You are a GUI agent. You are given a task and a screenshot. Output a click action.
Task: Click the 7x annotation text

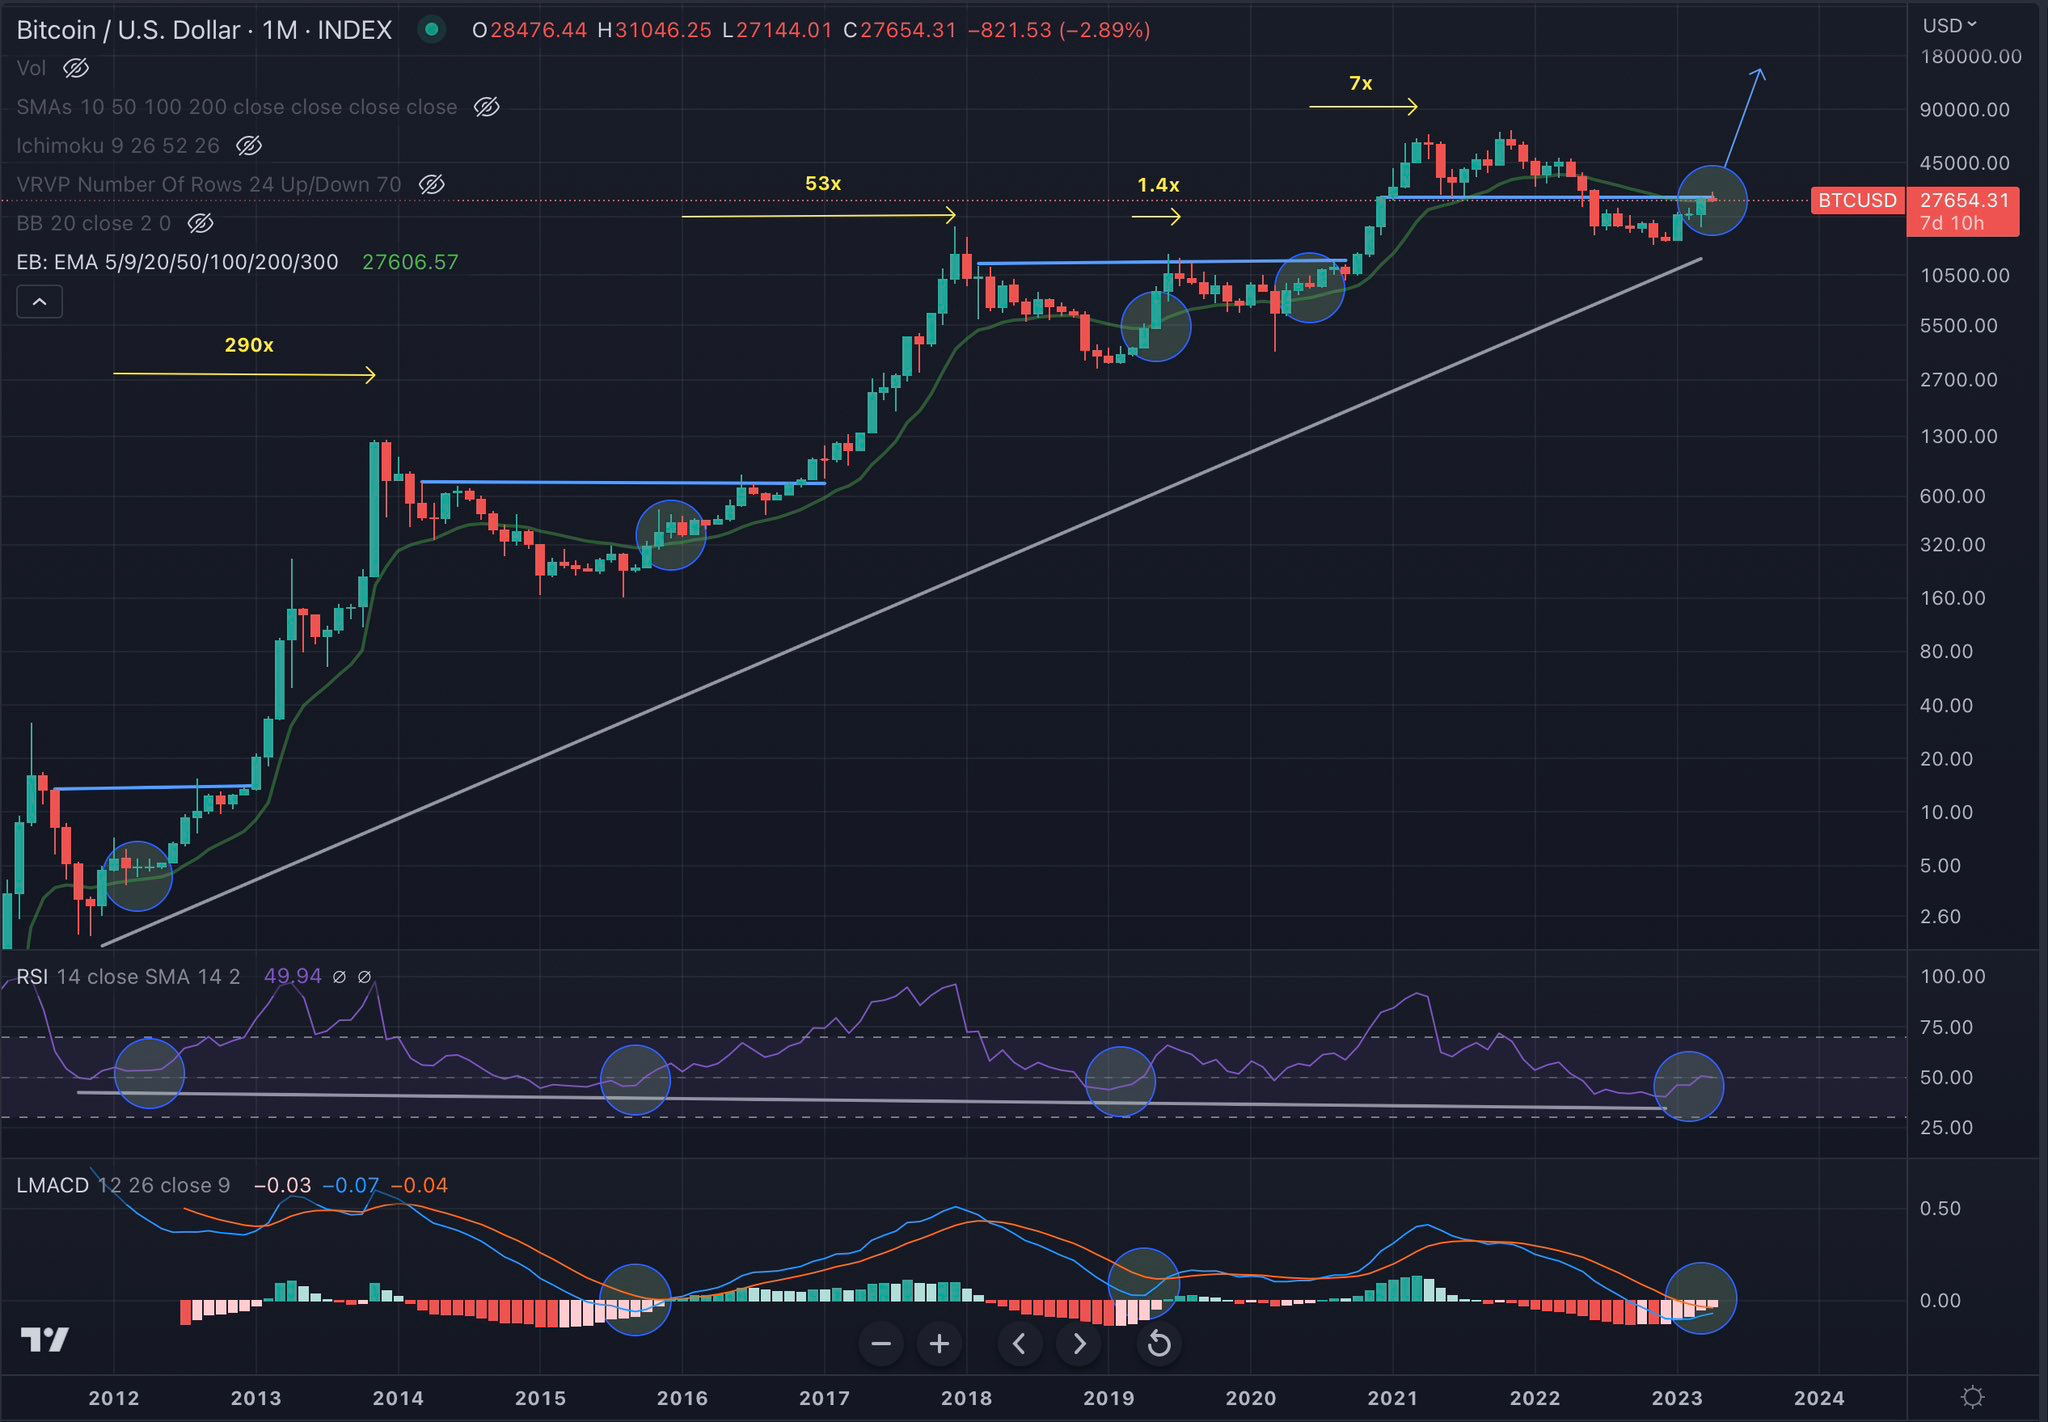[1361, 83]
